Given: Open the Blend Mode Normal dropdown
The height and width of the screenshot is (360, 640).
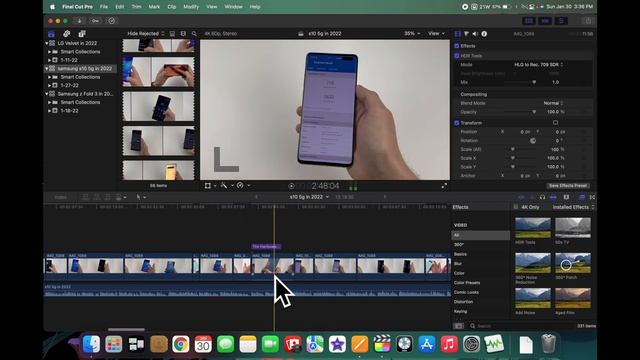Looking at the screenshot, I should pyautogui.click(x=553, y=103).
